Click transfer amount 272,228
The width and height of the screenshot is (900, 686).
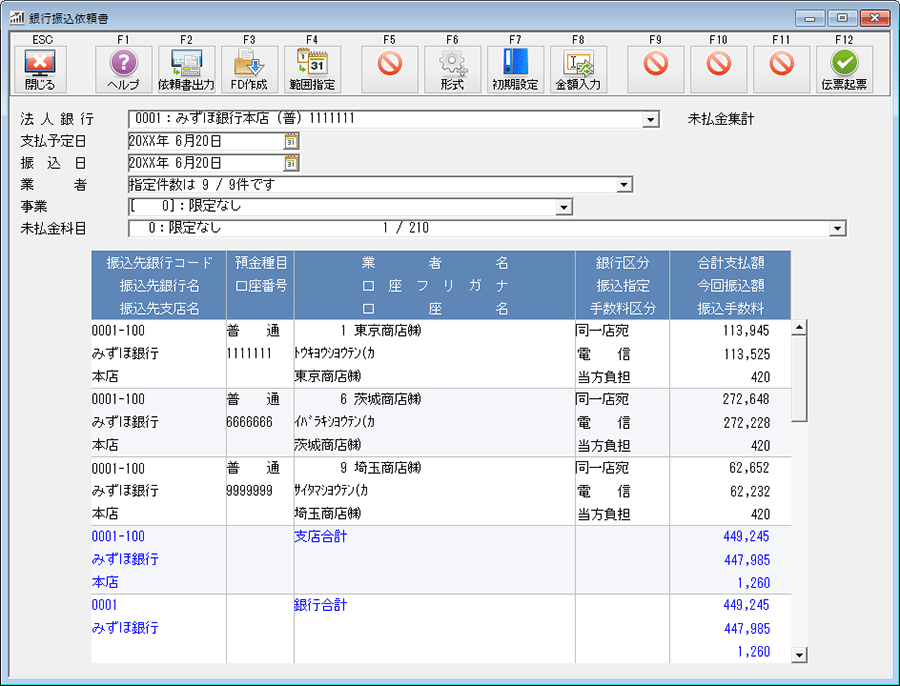click(746, 423)
